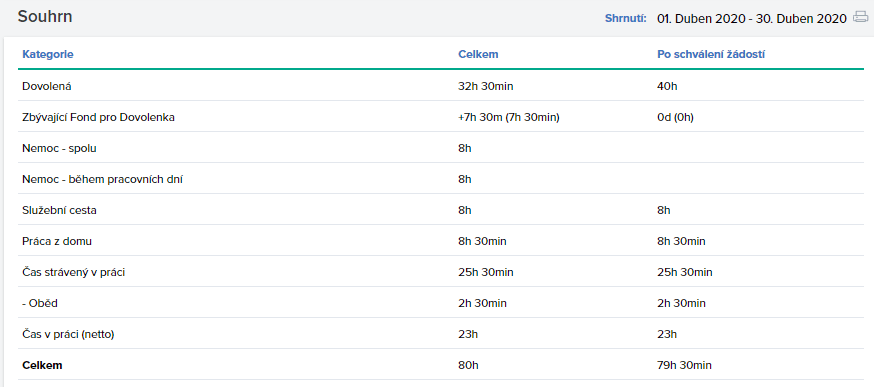Click the Souhrn page heading
This screenshot has height=387, width=874.
pos(45,16)
